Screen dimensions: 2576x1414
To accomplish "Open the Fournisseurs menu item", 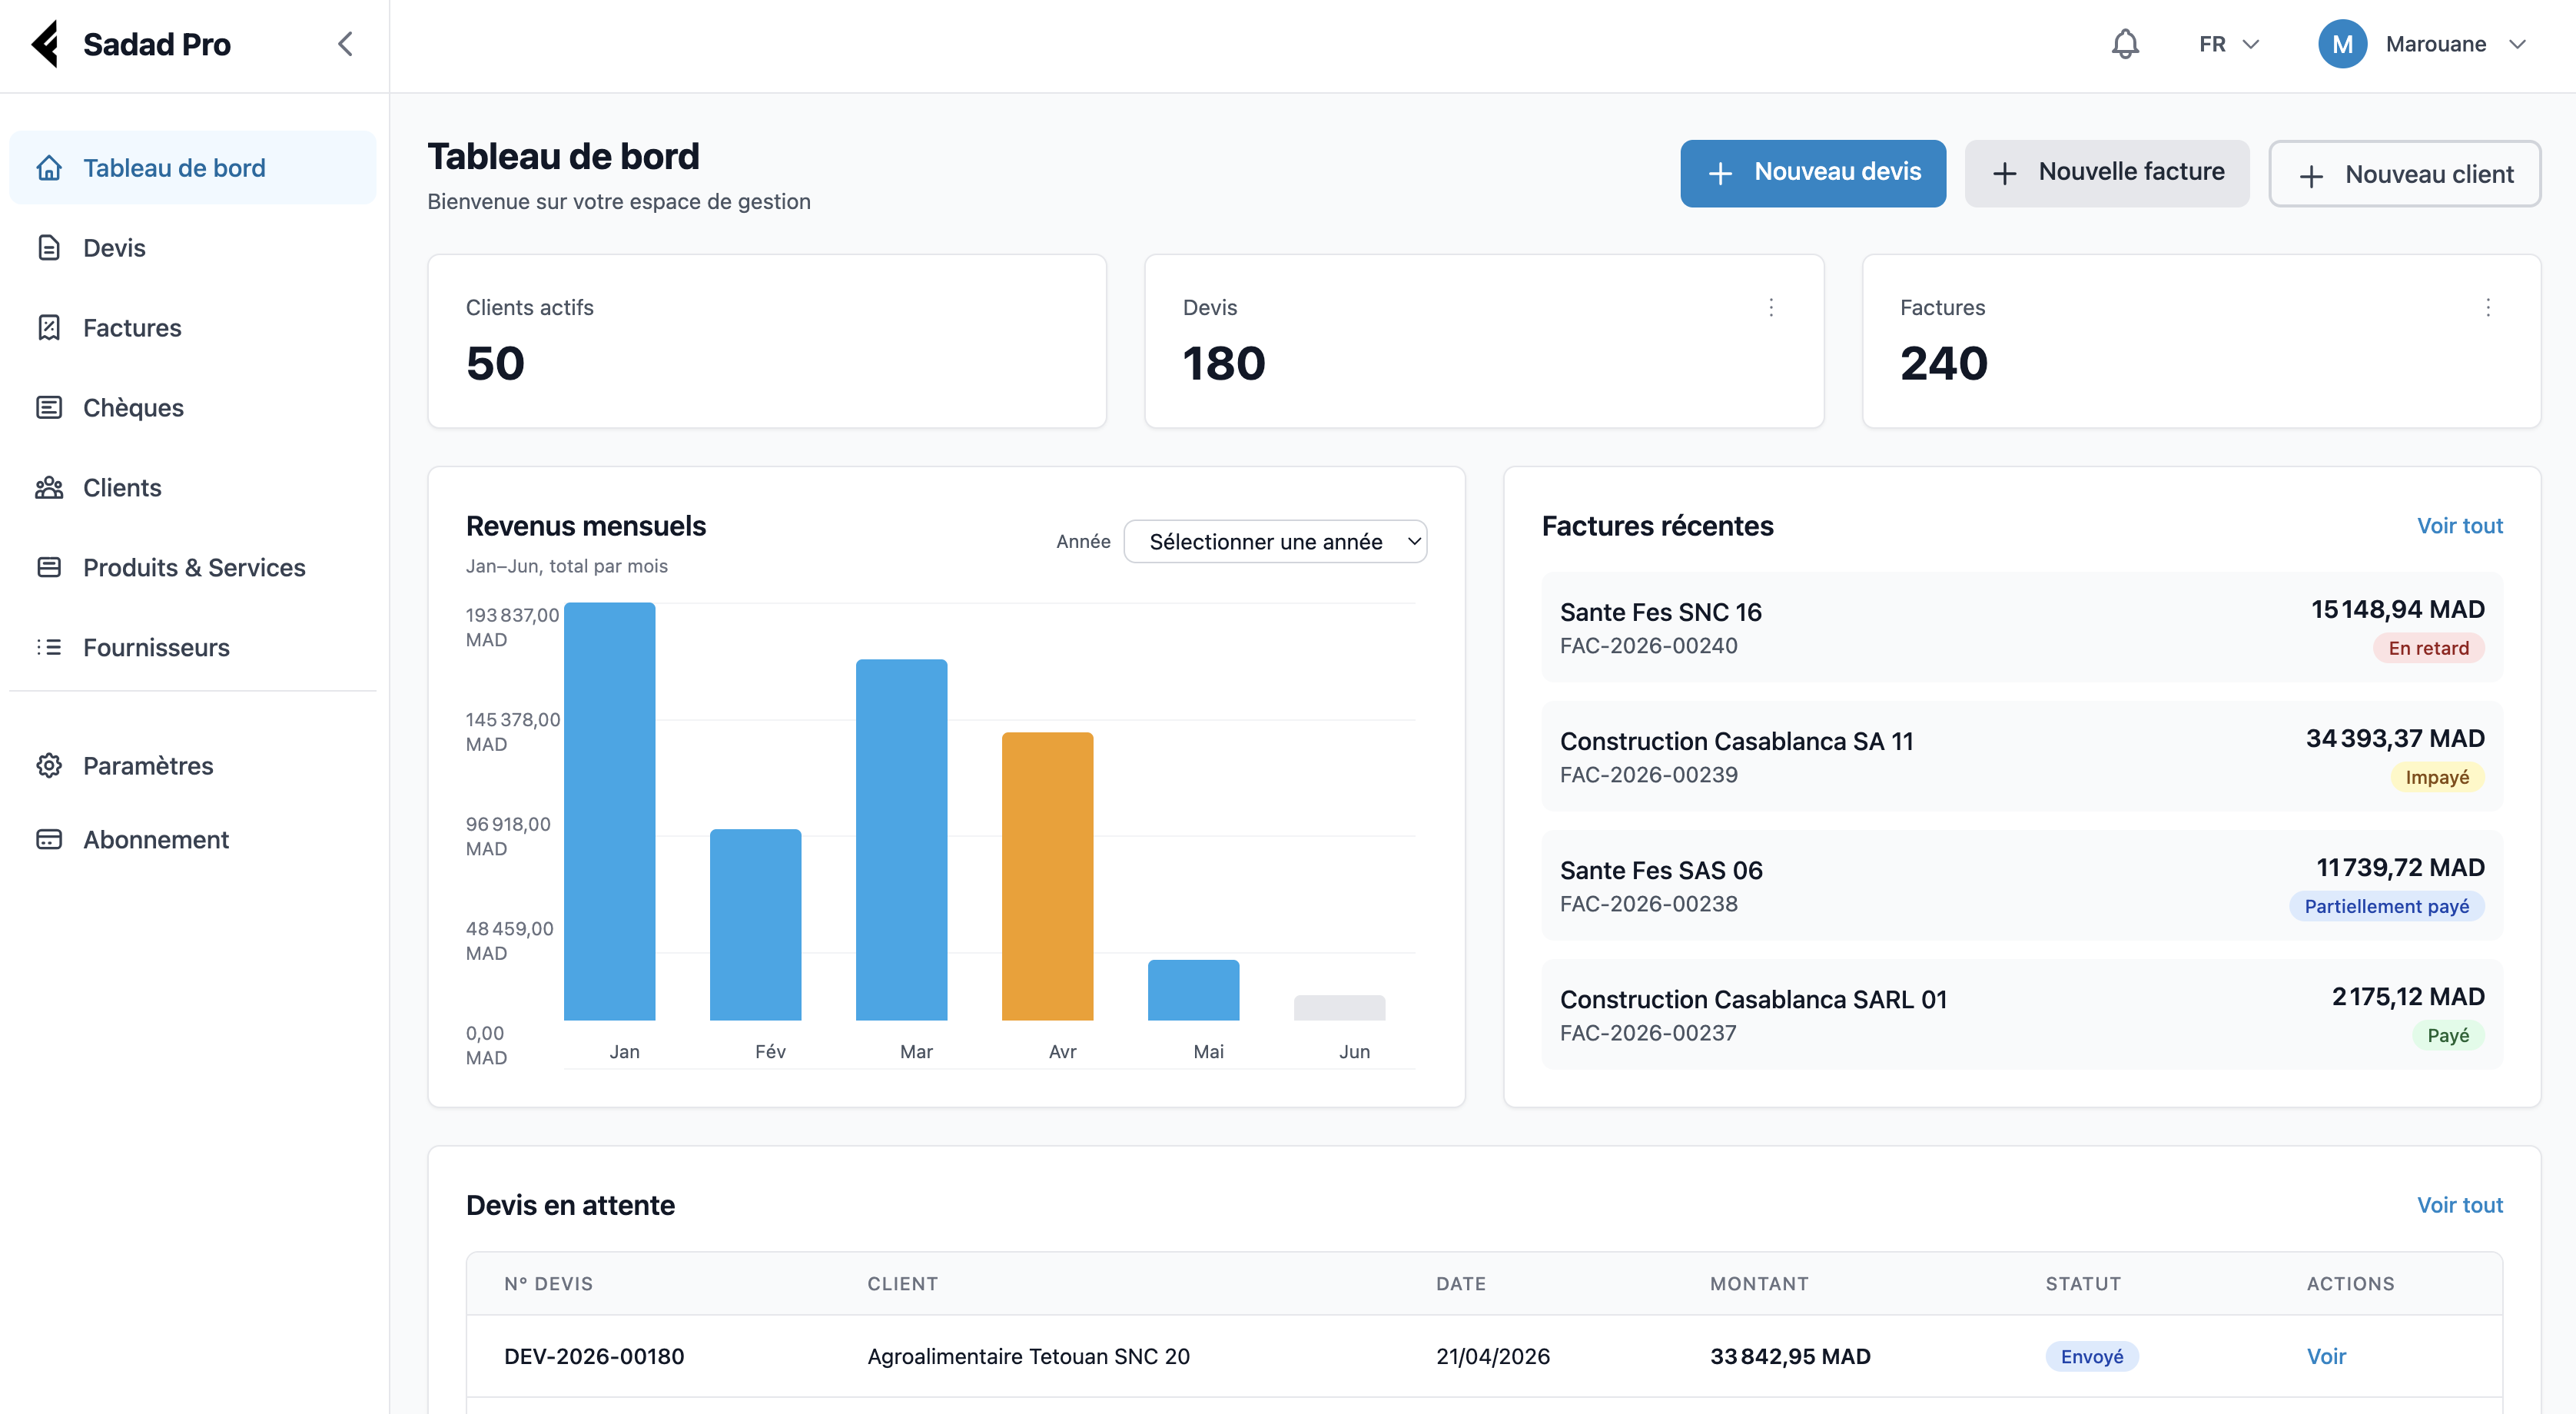I will (156, 647).
